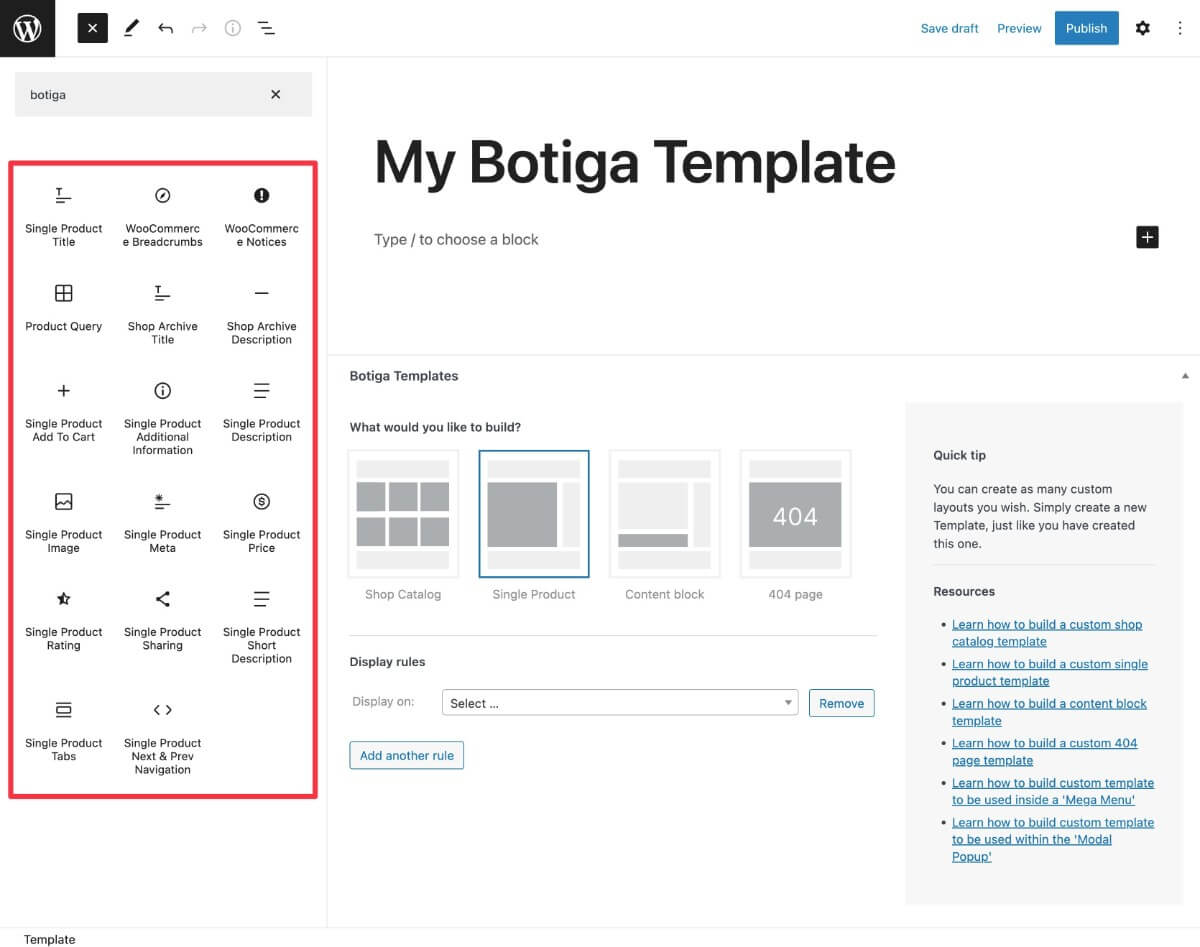Undo the last change
Image resolution: width=1200 pixels, height=947 pixels.
click(x=165, y=28)
